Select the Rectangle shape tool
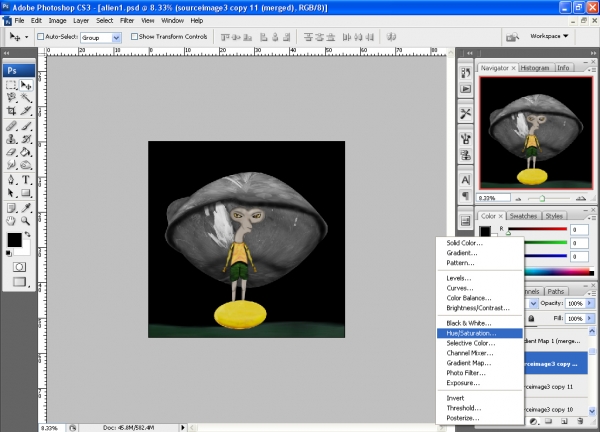Screen dimensions: 600x432 click(26, 193)
